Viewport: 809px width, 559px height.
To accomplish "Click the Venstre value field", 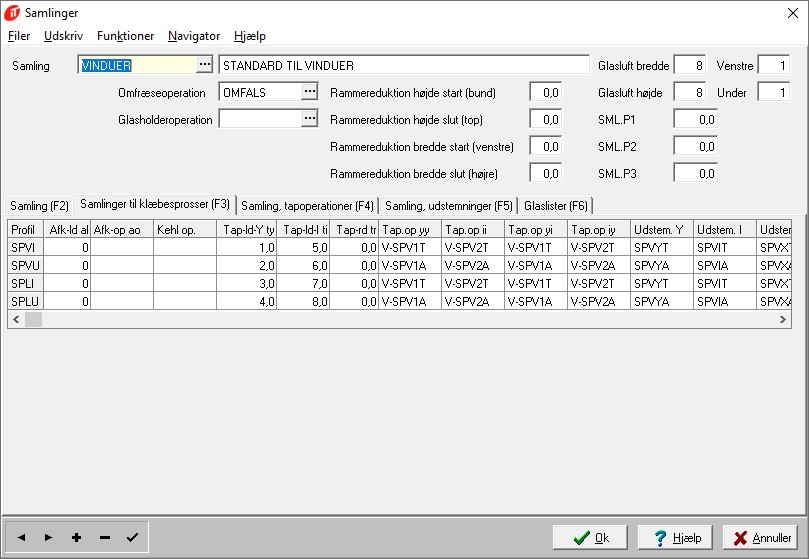I will coord(773,65).
